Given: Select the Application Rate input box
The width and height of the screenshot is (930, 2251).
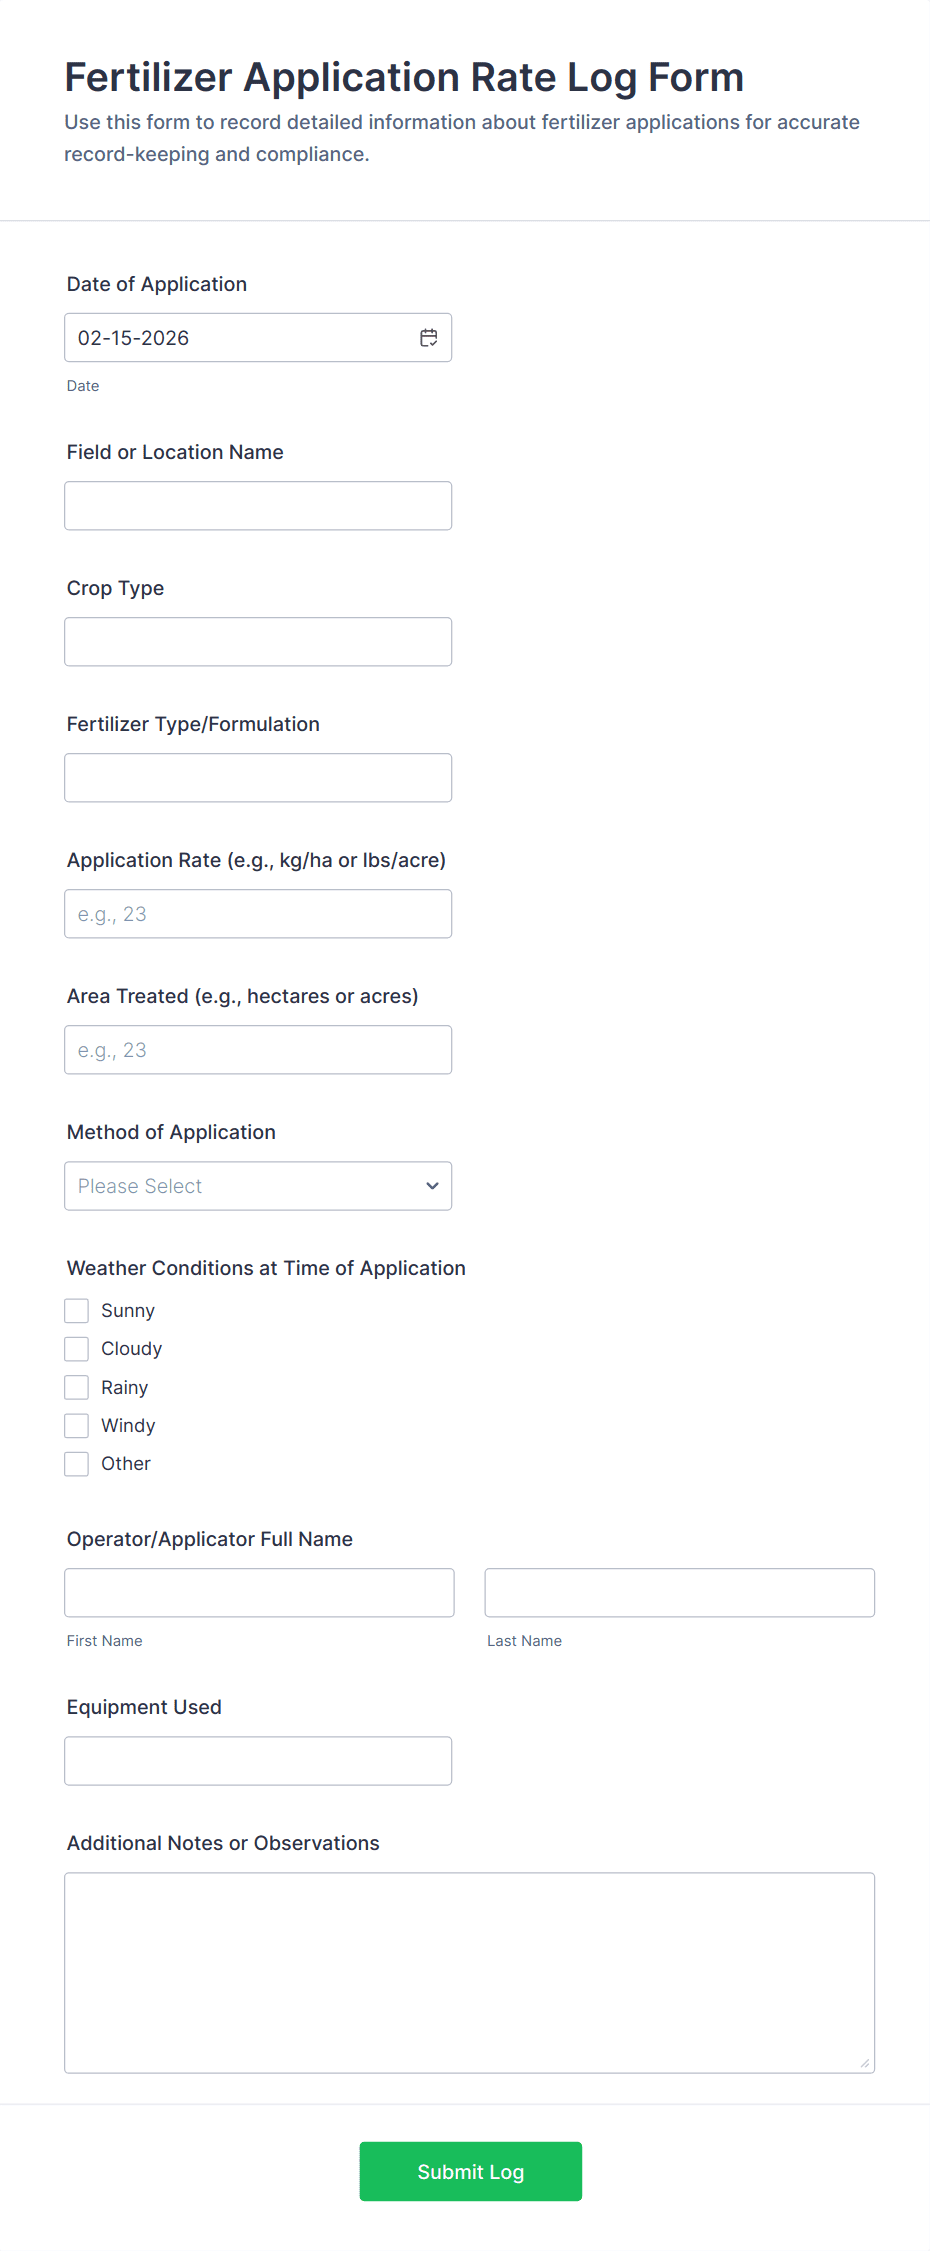Looking at the screenshot, I should (258, 914).
